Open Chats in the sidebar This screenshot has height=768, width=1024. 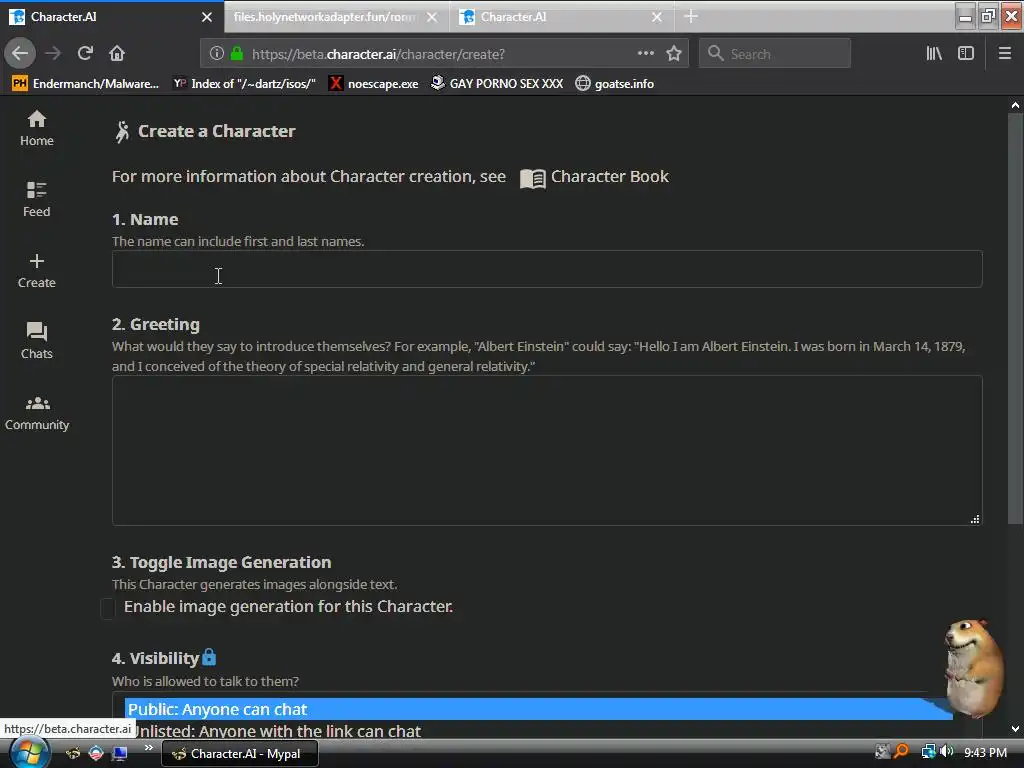click(37, 341)
